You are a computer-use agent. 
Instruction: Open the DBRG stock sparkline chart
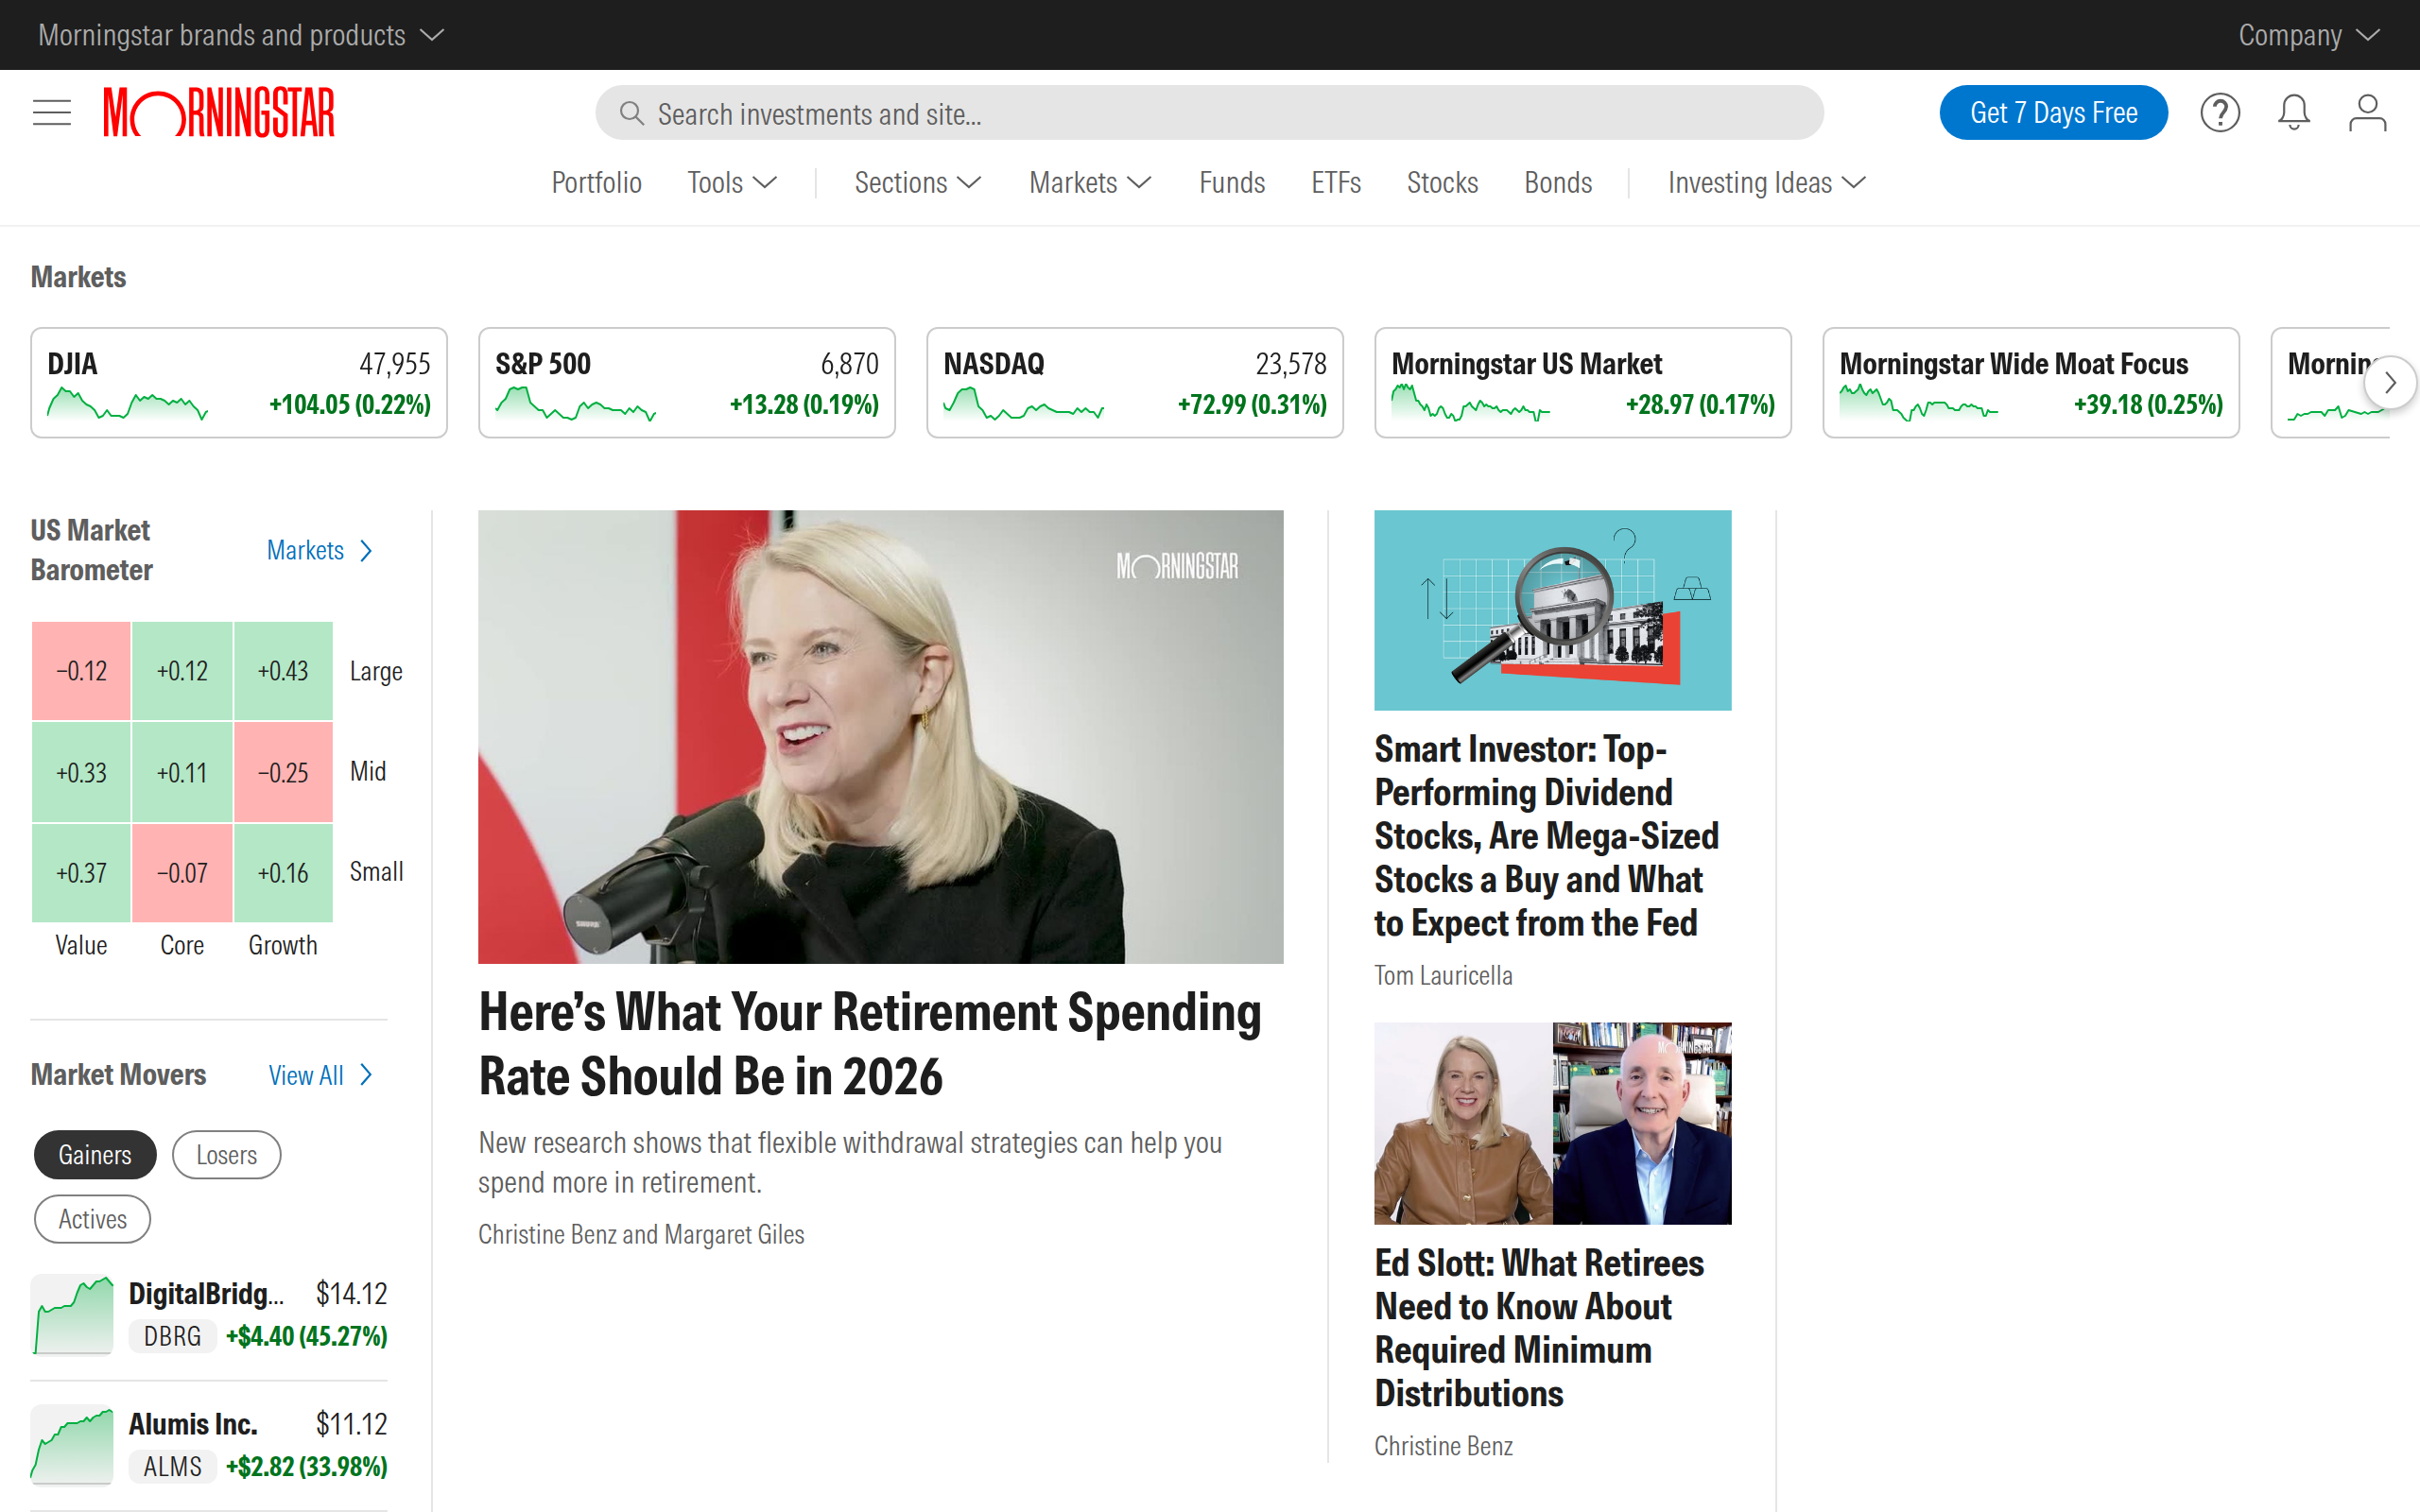pyautogui.click(x=72, y=1315)
